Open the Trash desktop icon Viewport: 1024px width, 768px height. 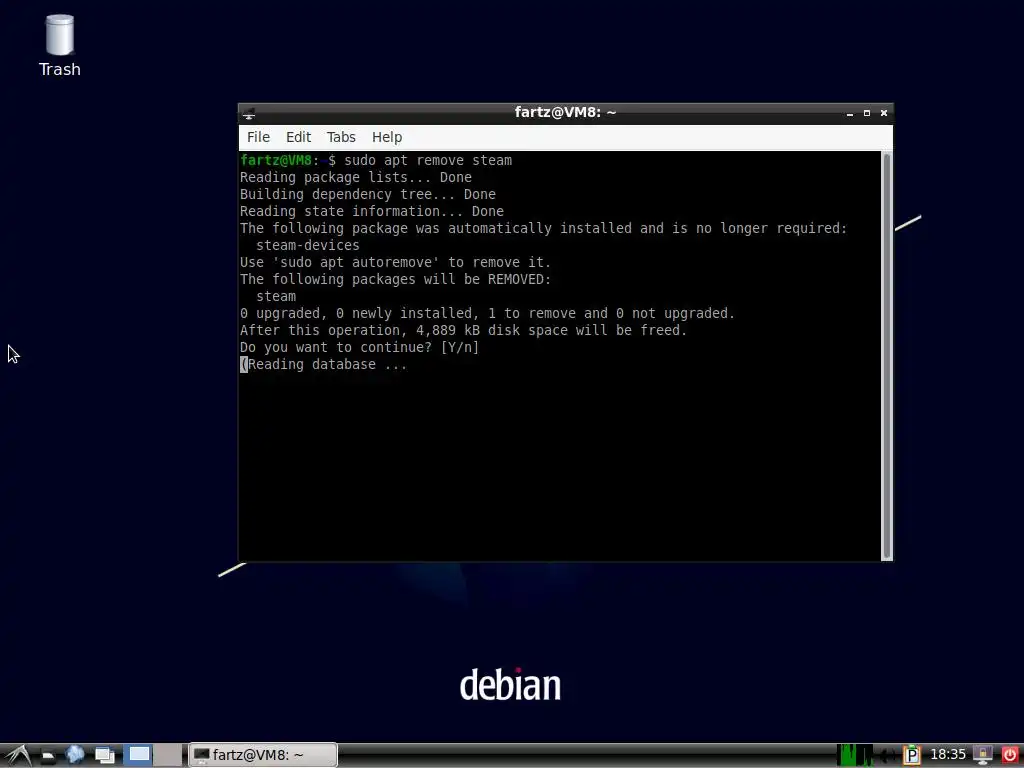pos(59,46)
